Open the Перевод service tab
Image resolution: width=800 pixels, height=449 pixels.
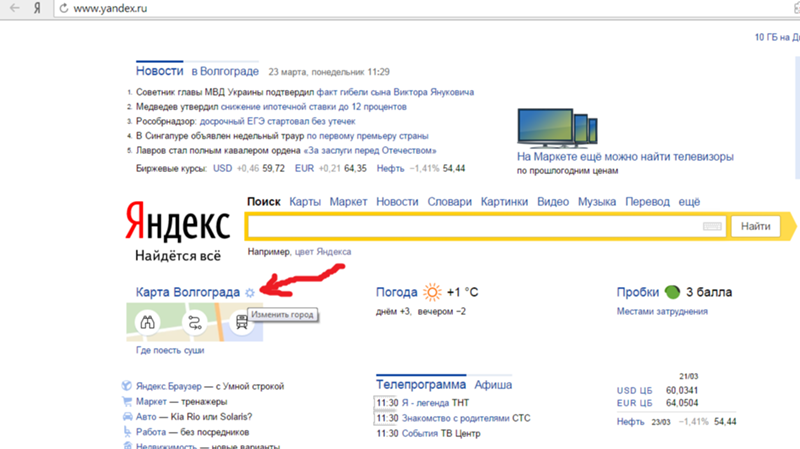(x=647, y=202)
